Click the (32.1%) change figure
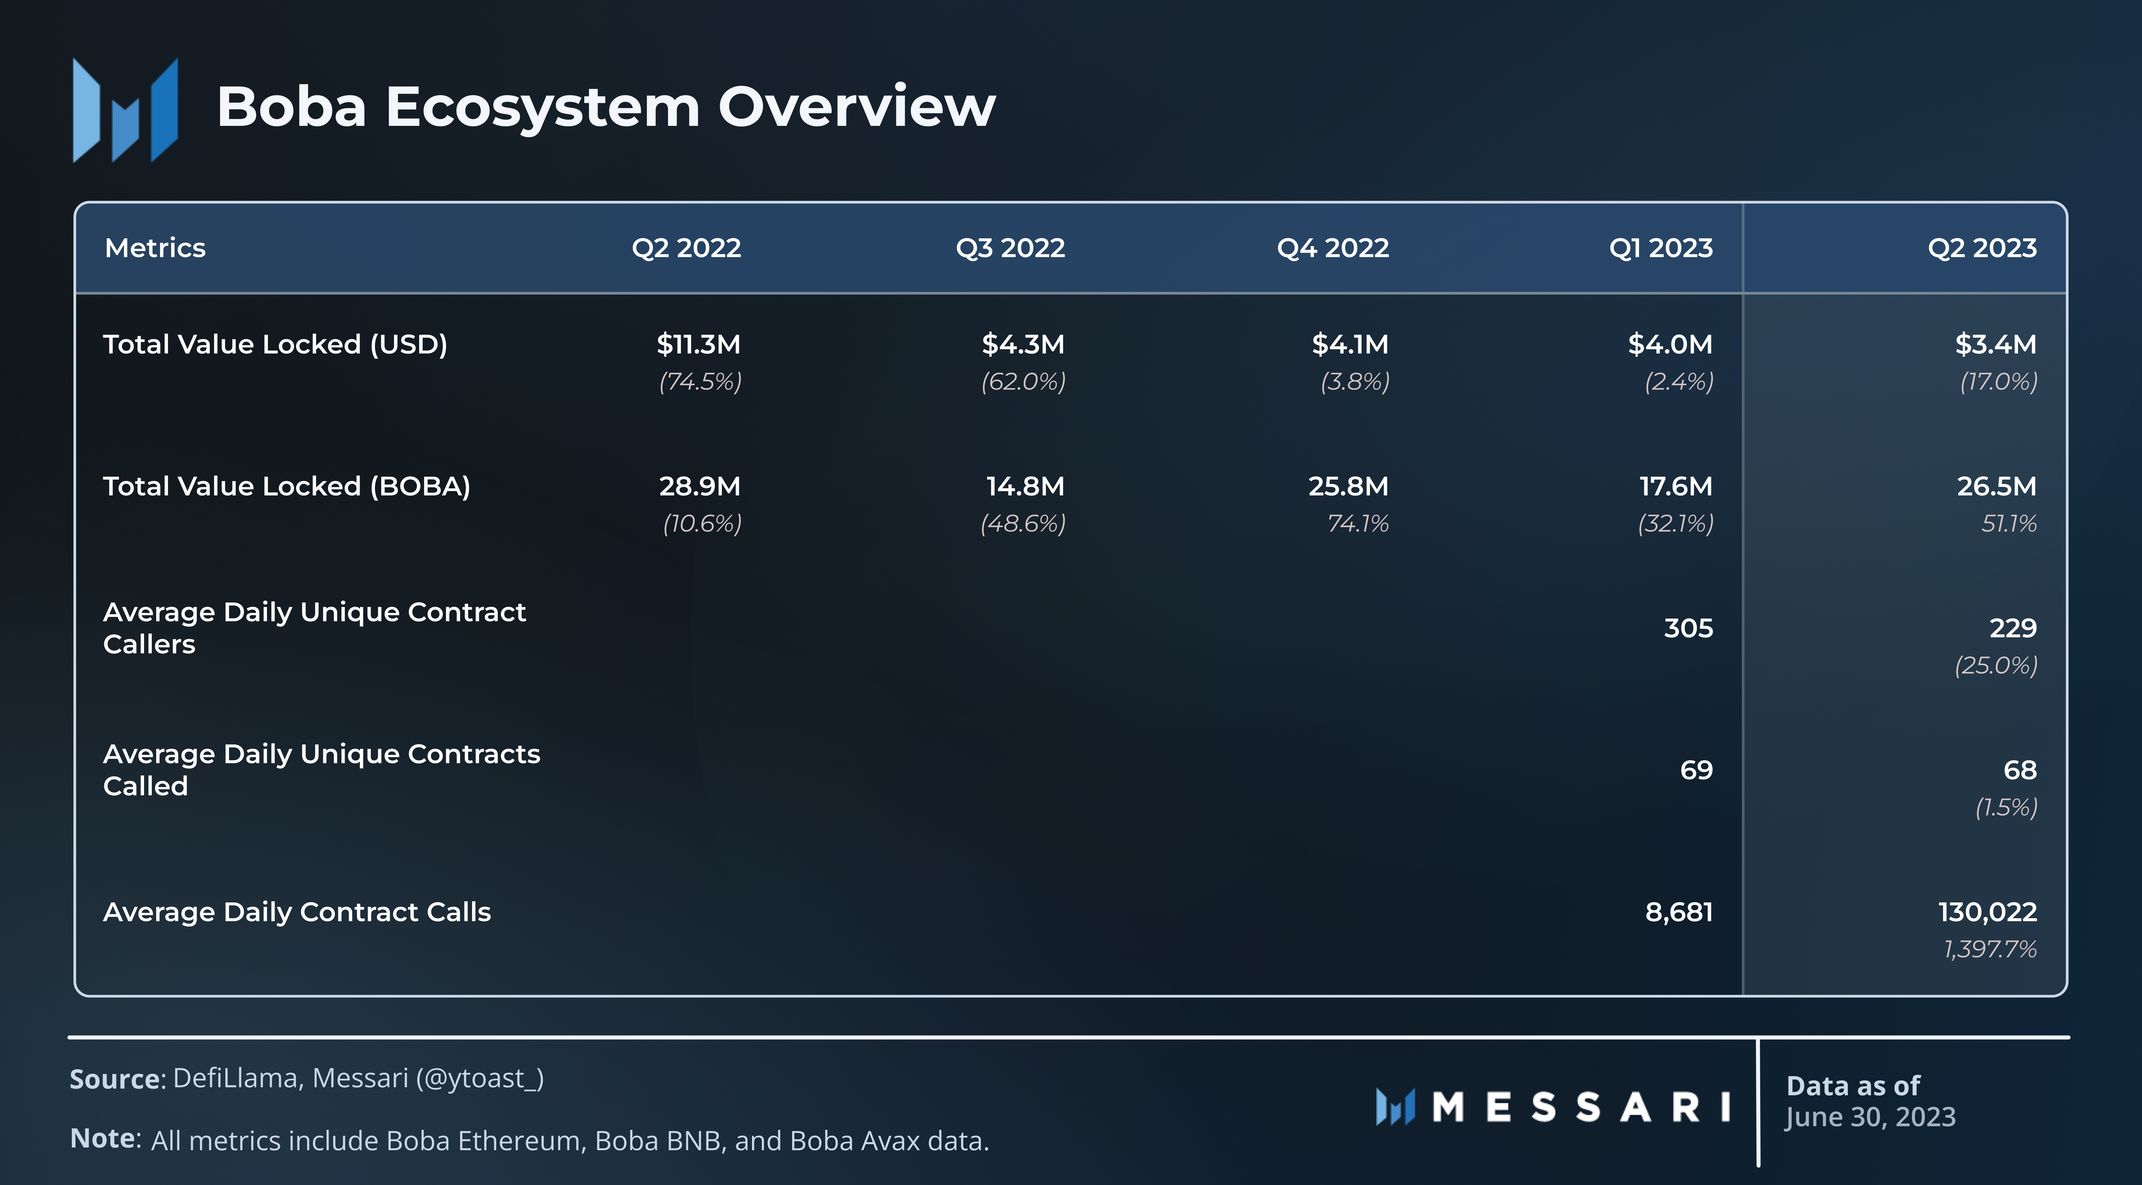 1675,524
